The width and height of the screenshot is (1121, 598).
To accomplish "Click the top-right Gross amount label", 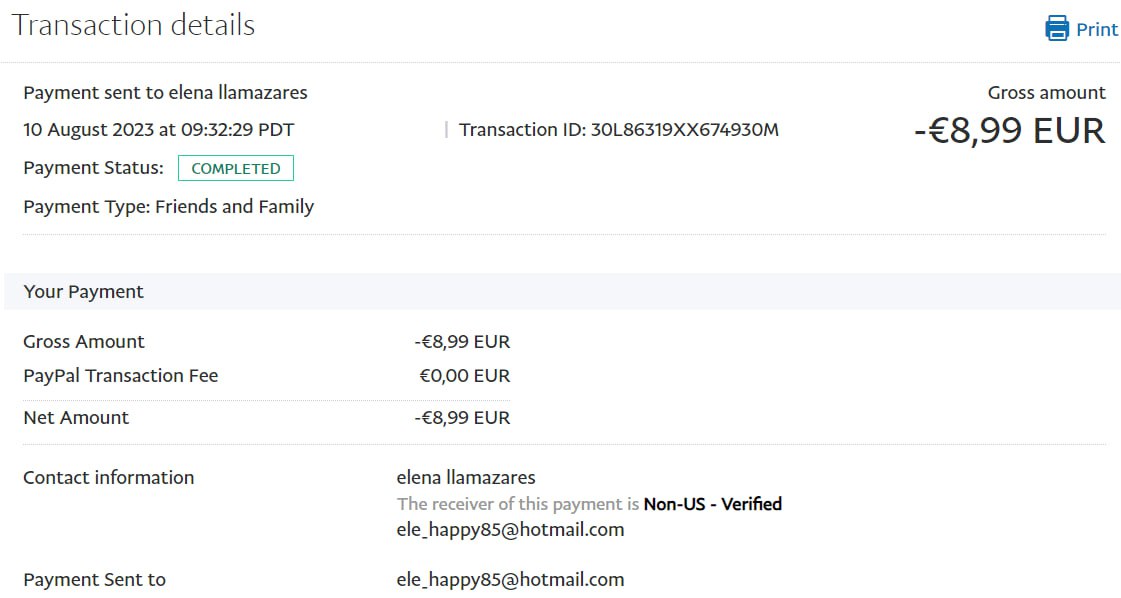I will 1046,93.
